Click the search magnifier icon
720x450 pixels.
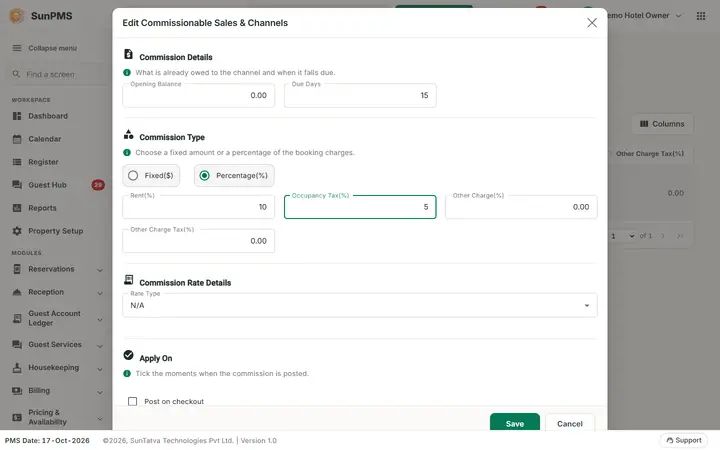pyautogui.click(x=17, y=74)
